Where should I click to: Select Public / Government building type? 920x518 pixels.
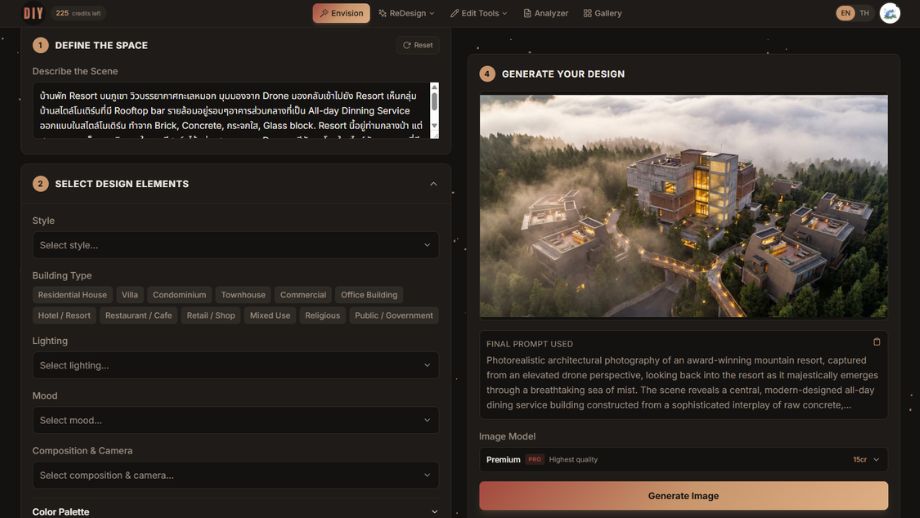point(394,315)
